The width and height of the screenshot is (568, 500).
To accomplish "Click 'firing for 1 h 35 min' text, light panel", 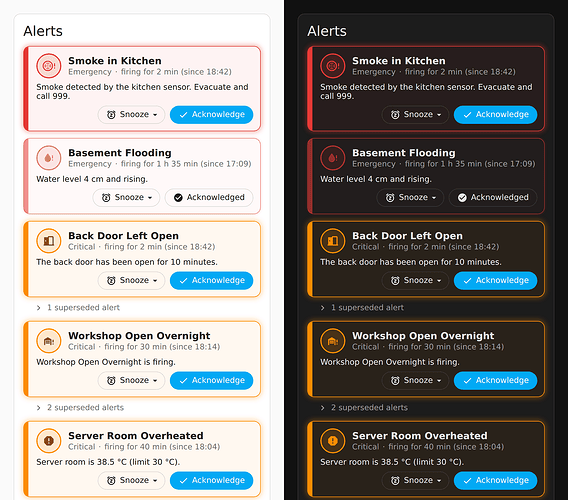I will coord(159,164).
